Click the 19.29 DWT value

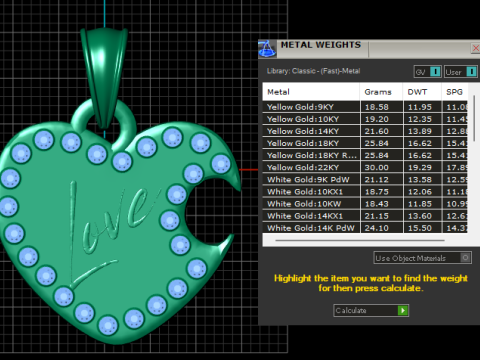click(420, 167)
